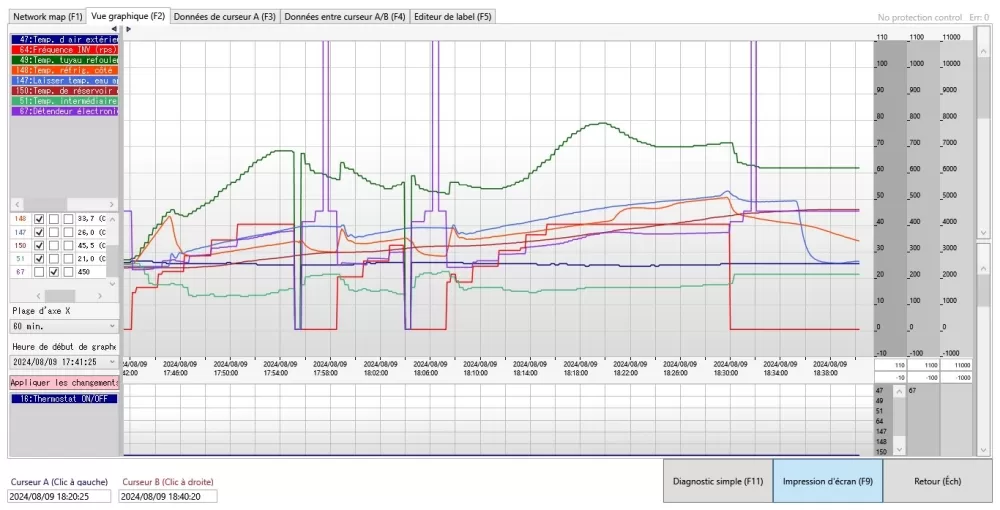Click the Impression d'écran (F9) button
The height and width of the screenshot is (510, 1000).
coord(828,481)
